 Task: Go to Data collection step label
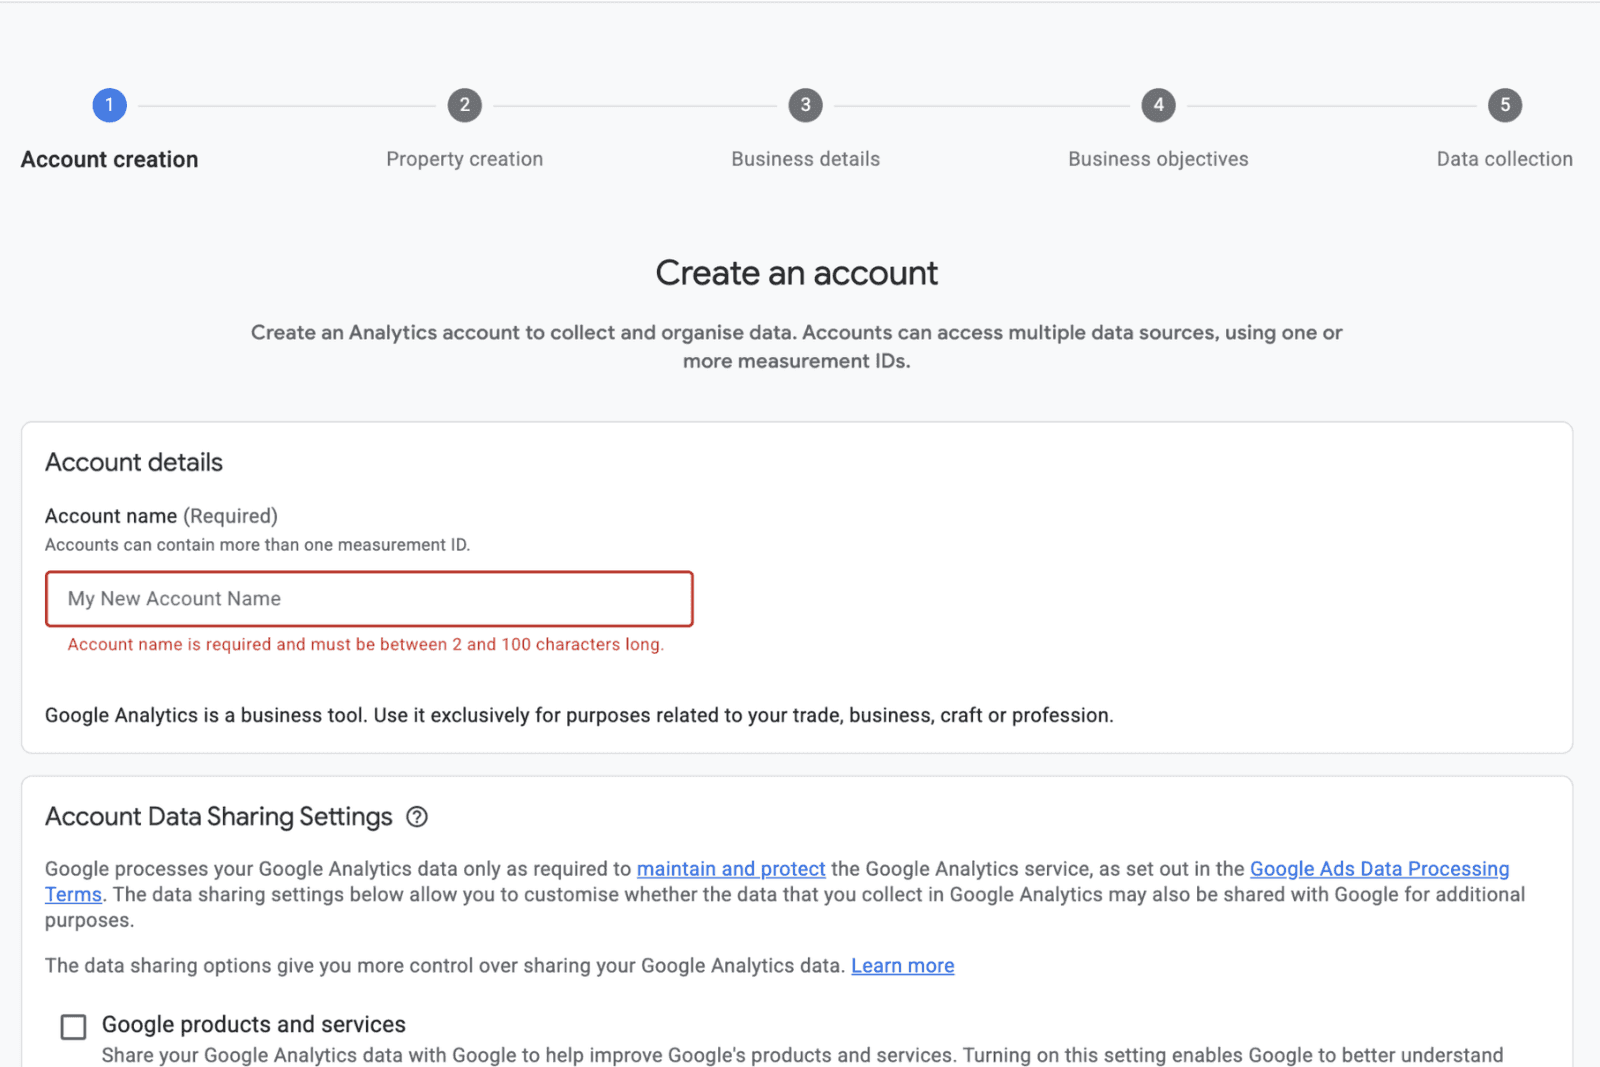tap(1505, 159)
